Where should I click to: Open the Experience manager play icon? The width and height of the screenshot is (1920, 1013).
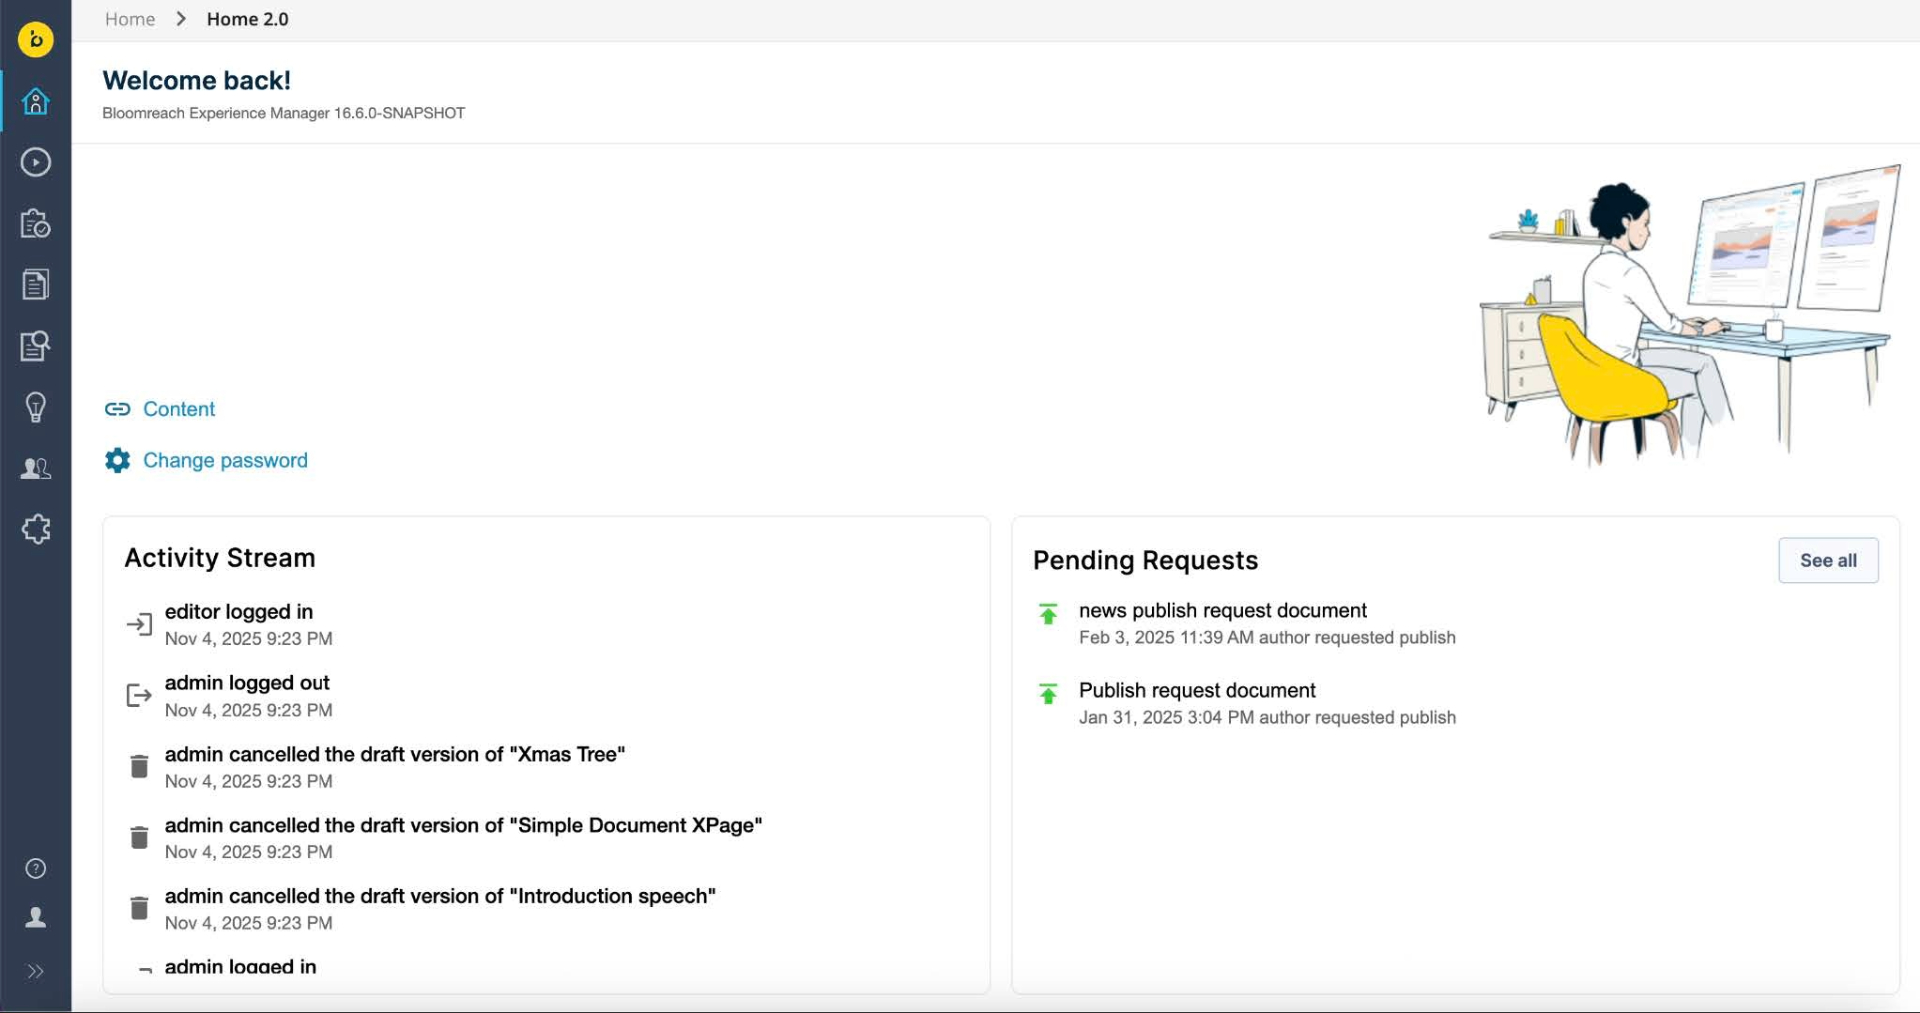click(36, 162)
